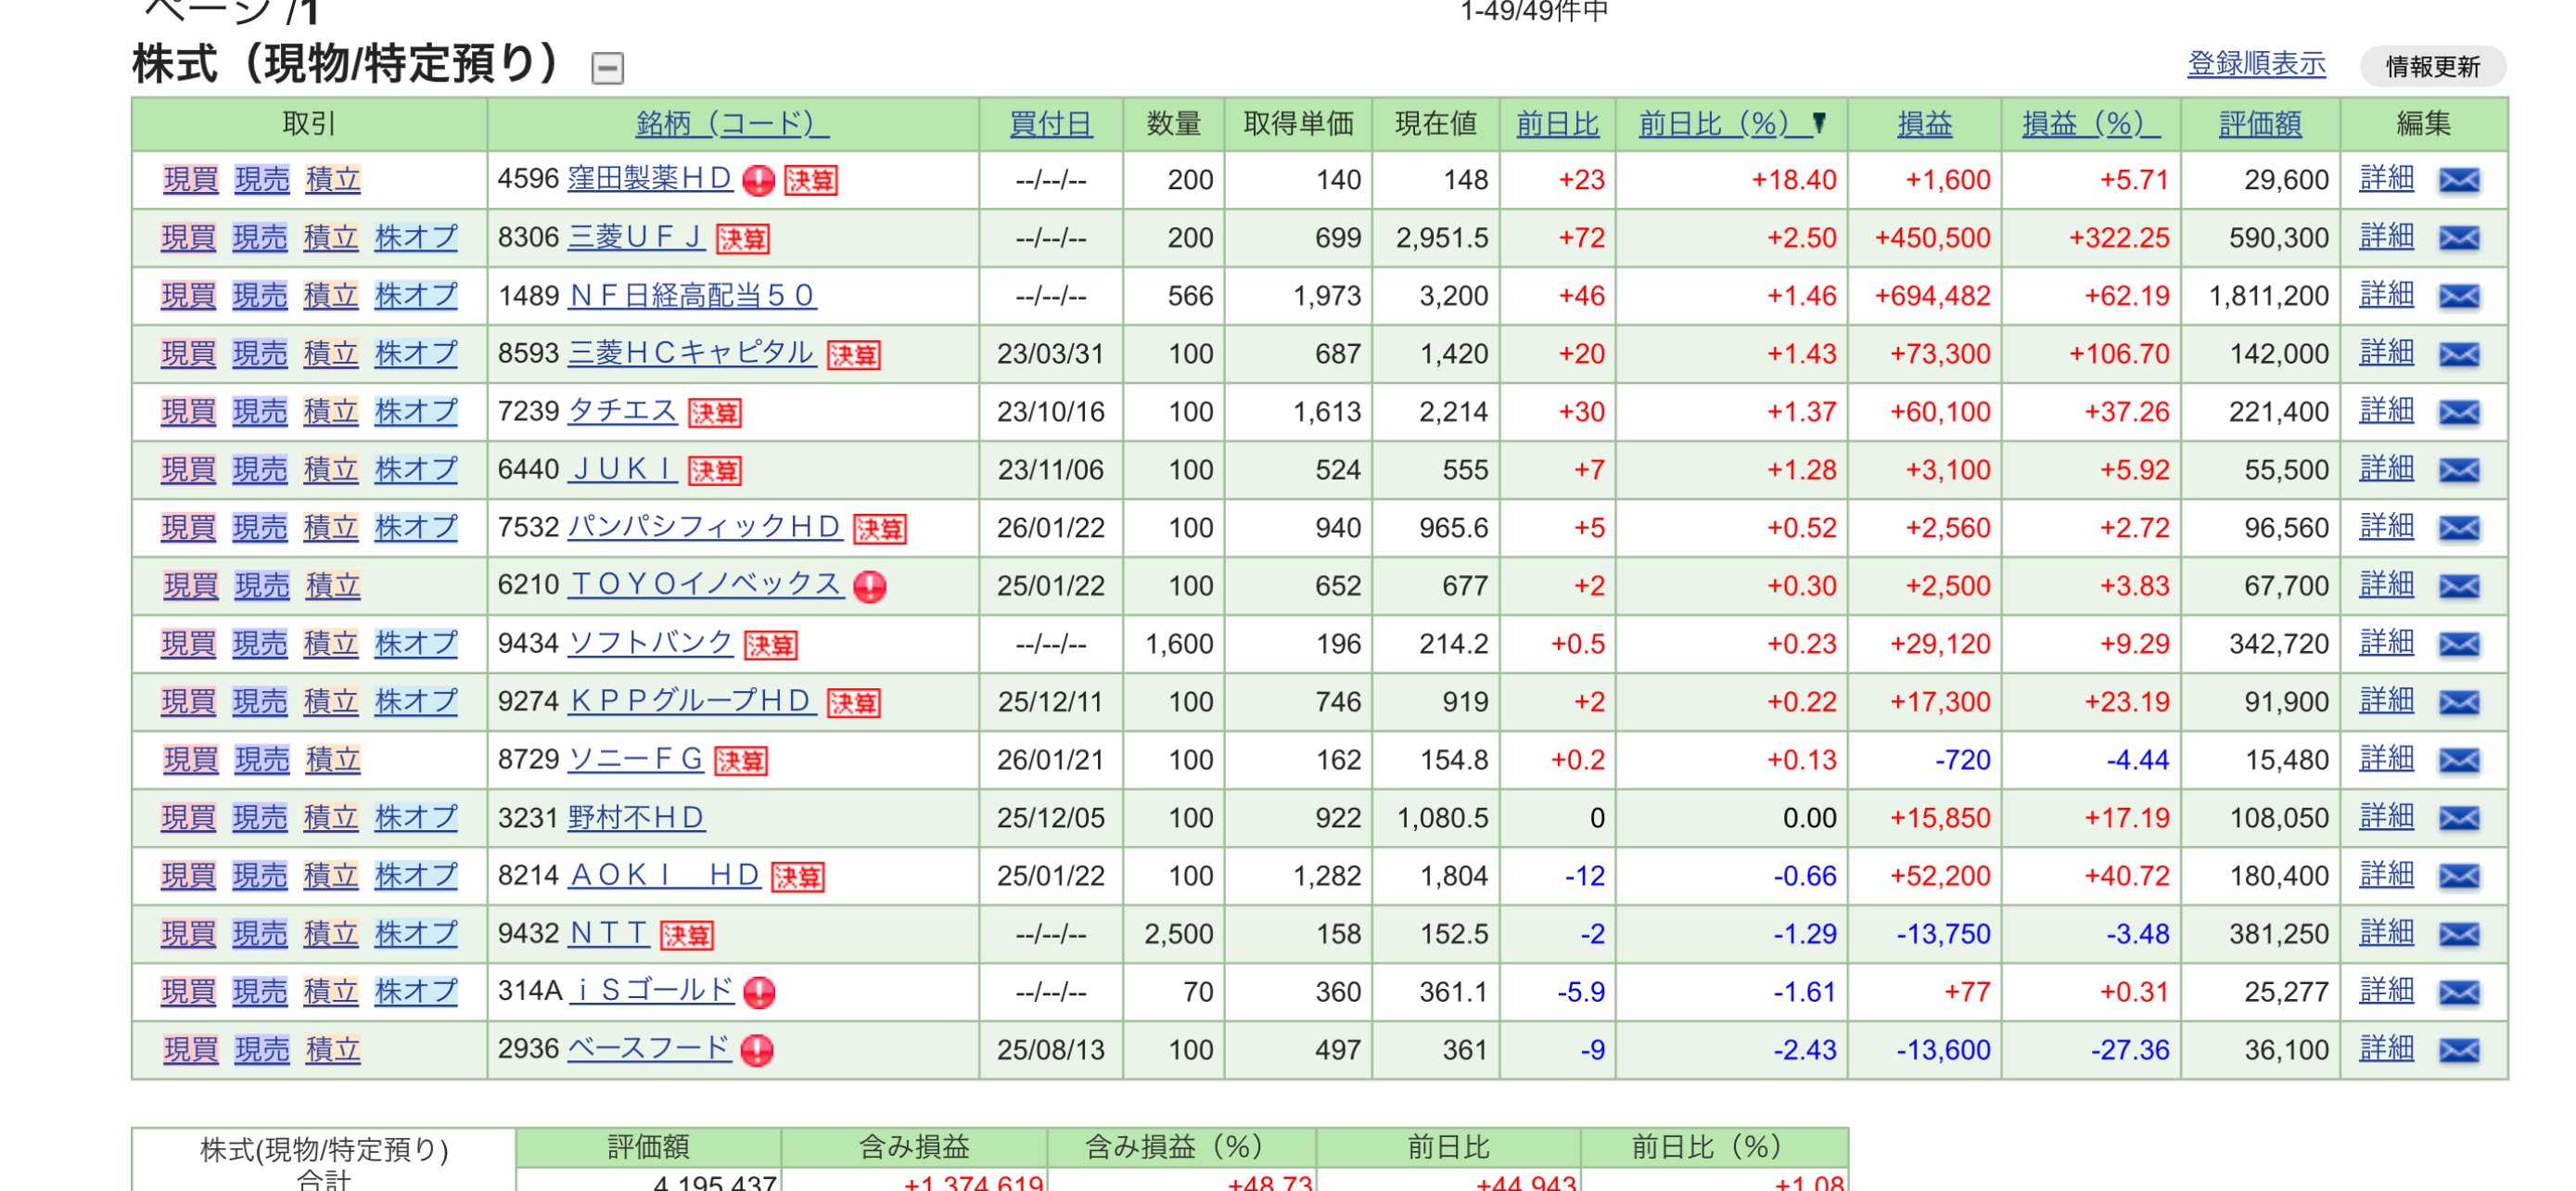
Task: Click the 決算 badge next to ソフトバンク
Action: (770, 644)
